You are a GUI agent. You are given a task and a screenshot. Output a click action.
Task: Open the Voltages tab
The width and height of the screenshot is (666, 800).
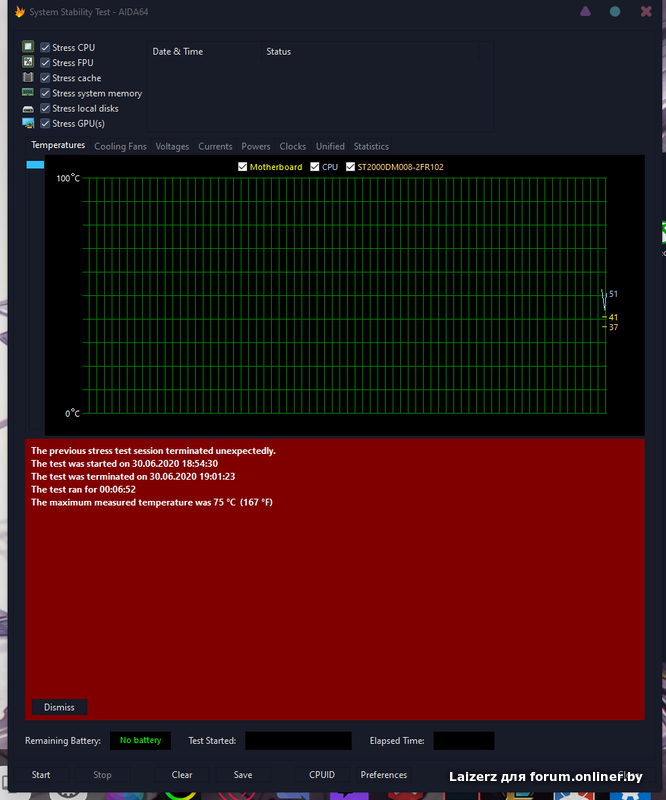[x=172, y=146]
